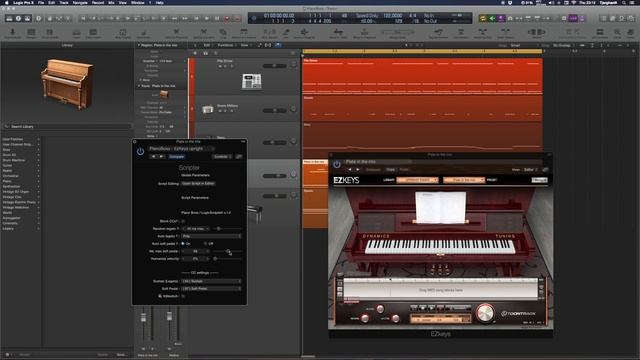Open the Scripter preset name dropdown
This screenshot has height=360, width=640.
(x=181, y=149)
